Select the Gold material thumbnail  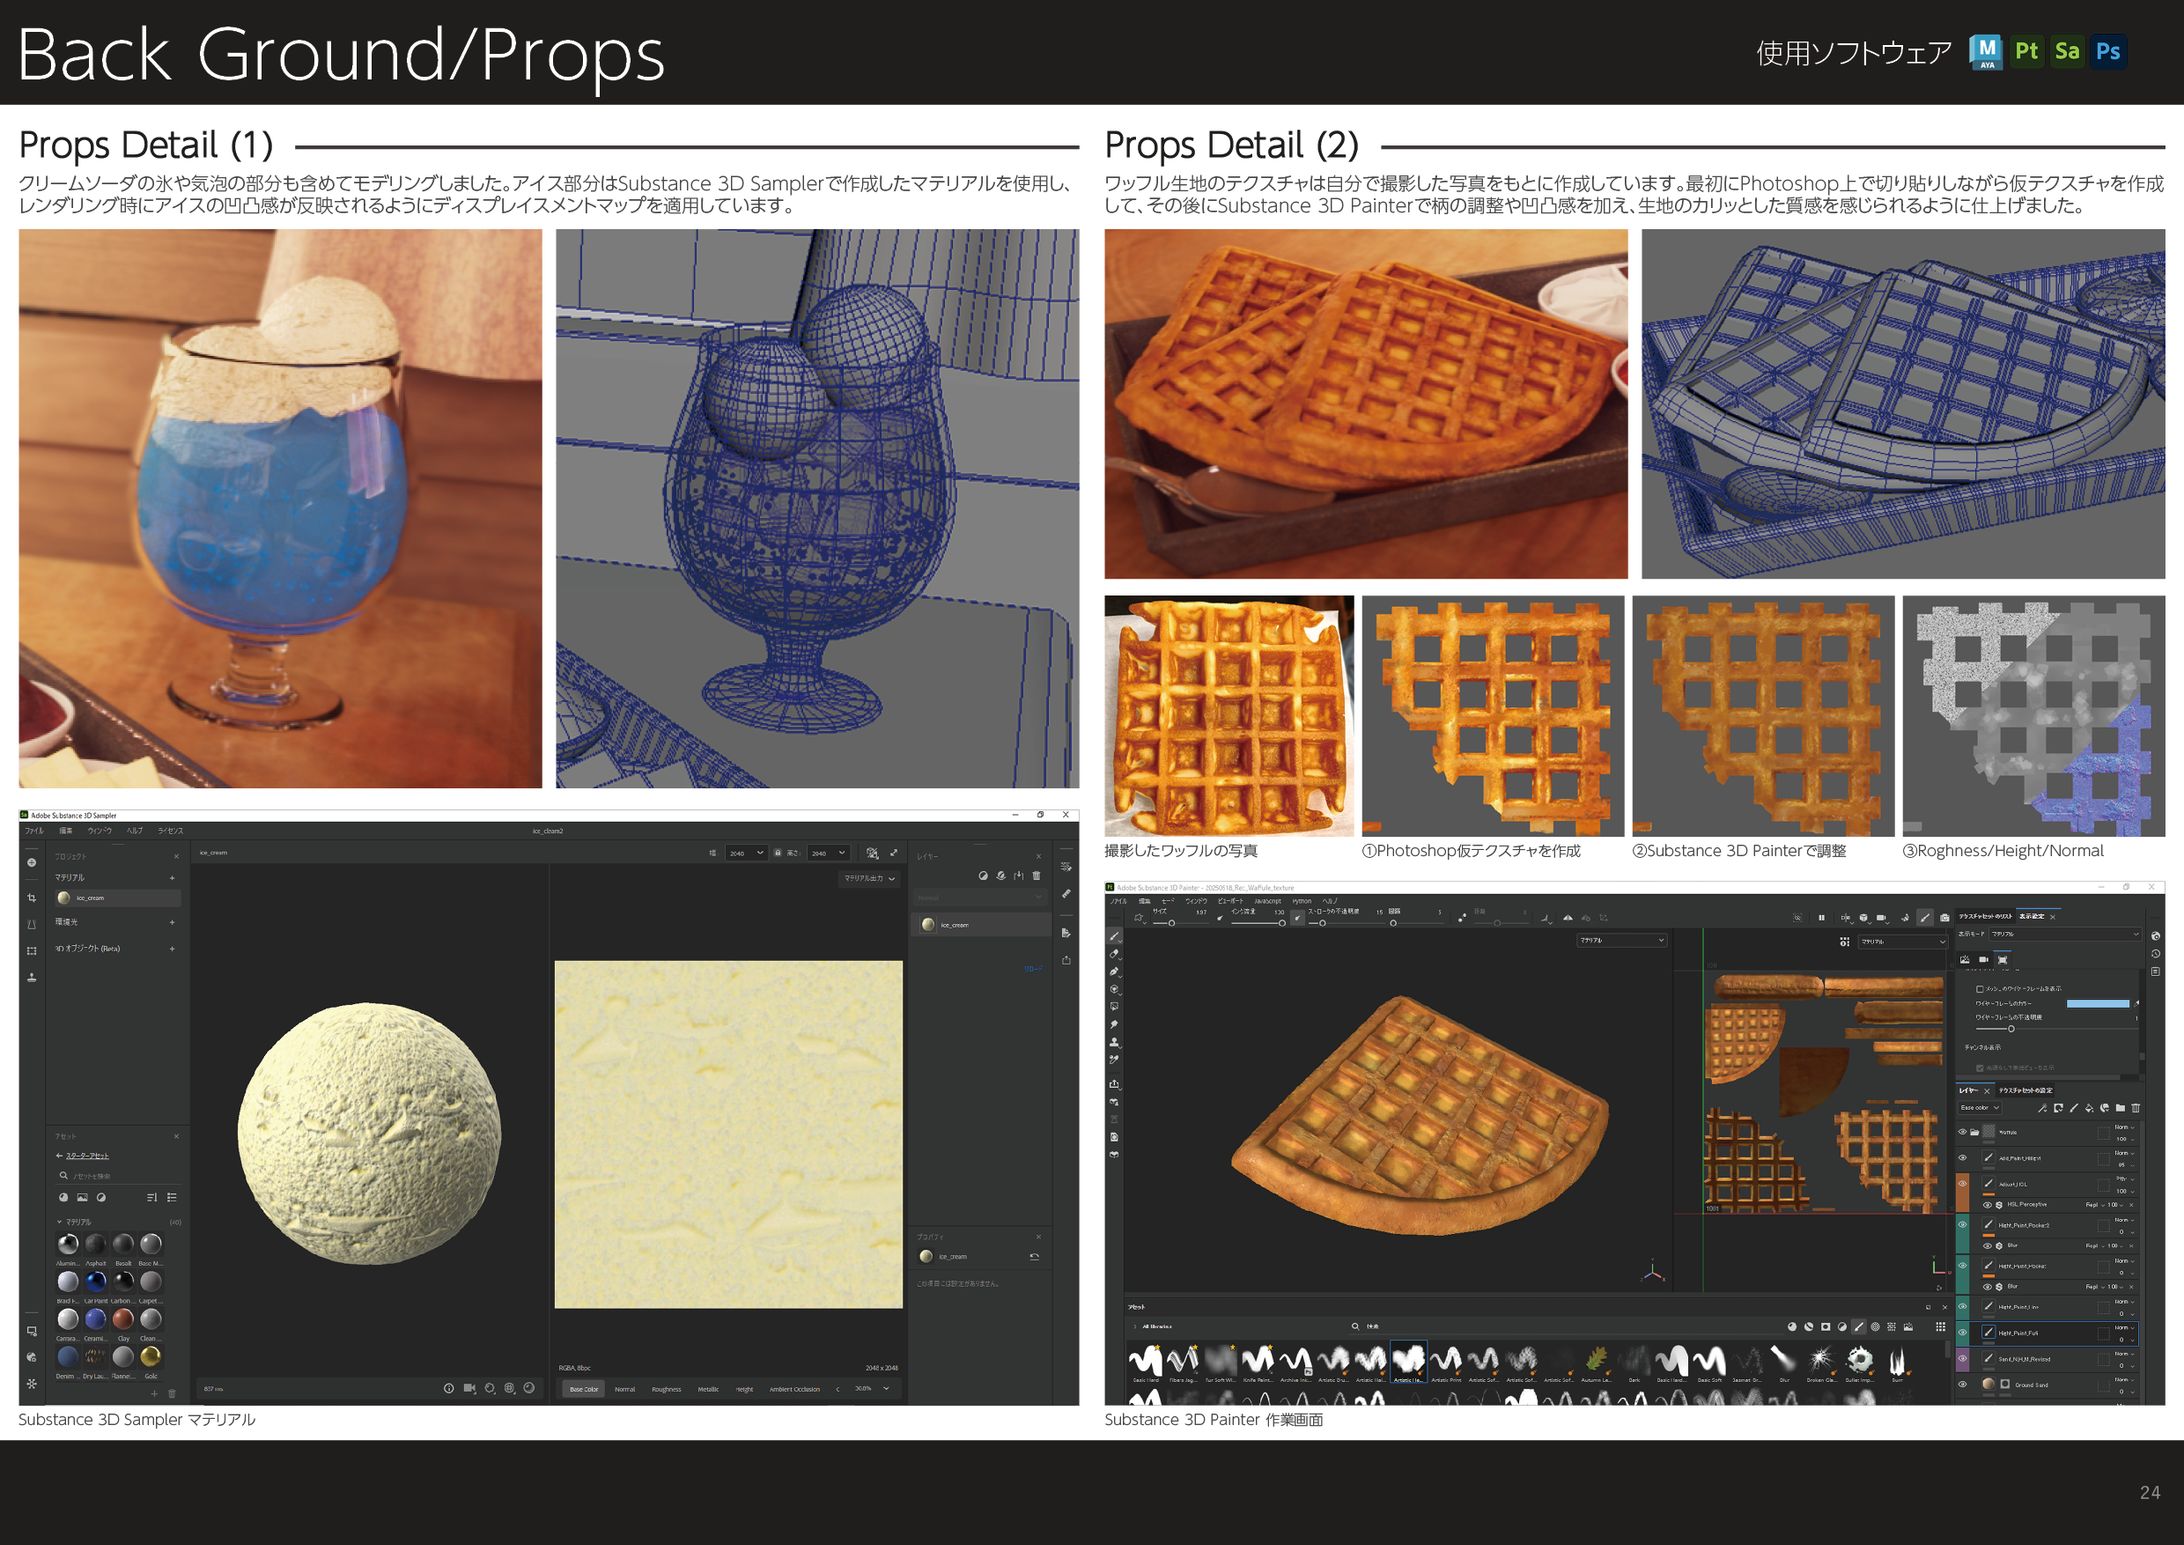(150, 1357)
